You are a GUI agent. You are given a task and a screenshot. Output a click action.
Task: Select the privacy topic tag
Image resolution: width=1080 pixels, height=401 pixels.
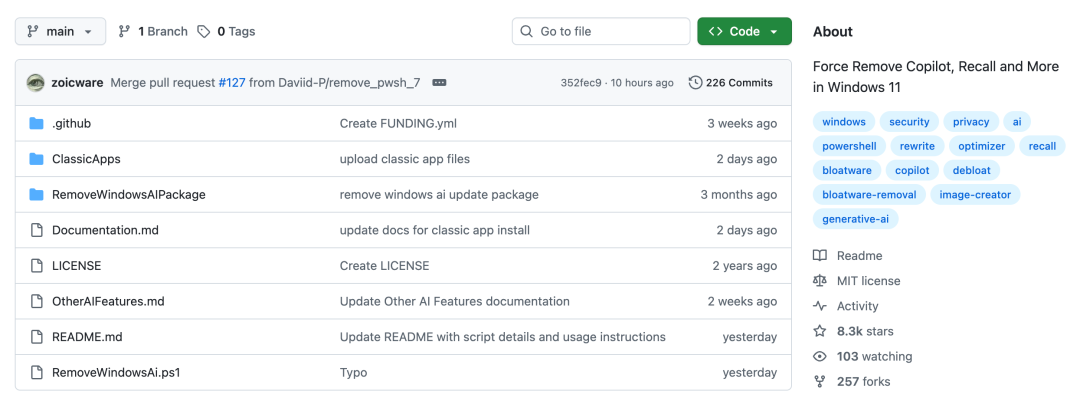tap(971, 122)
